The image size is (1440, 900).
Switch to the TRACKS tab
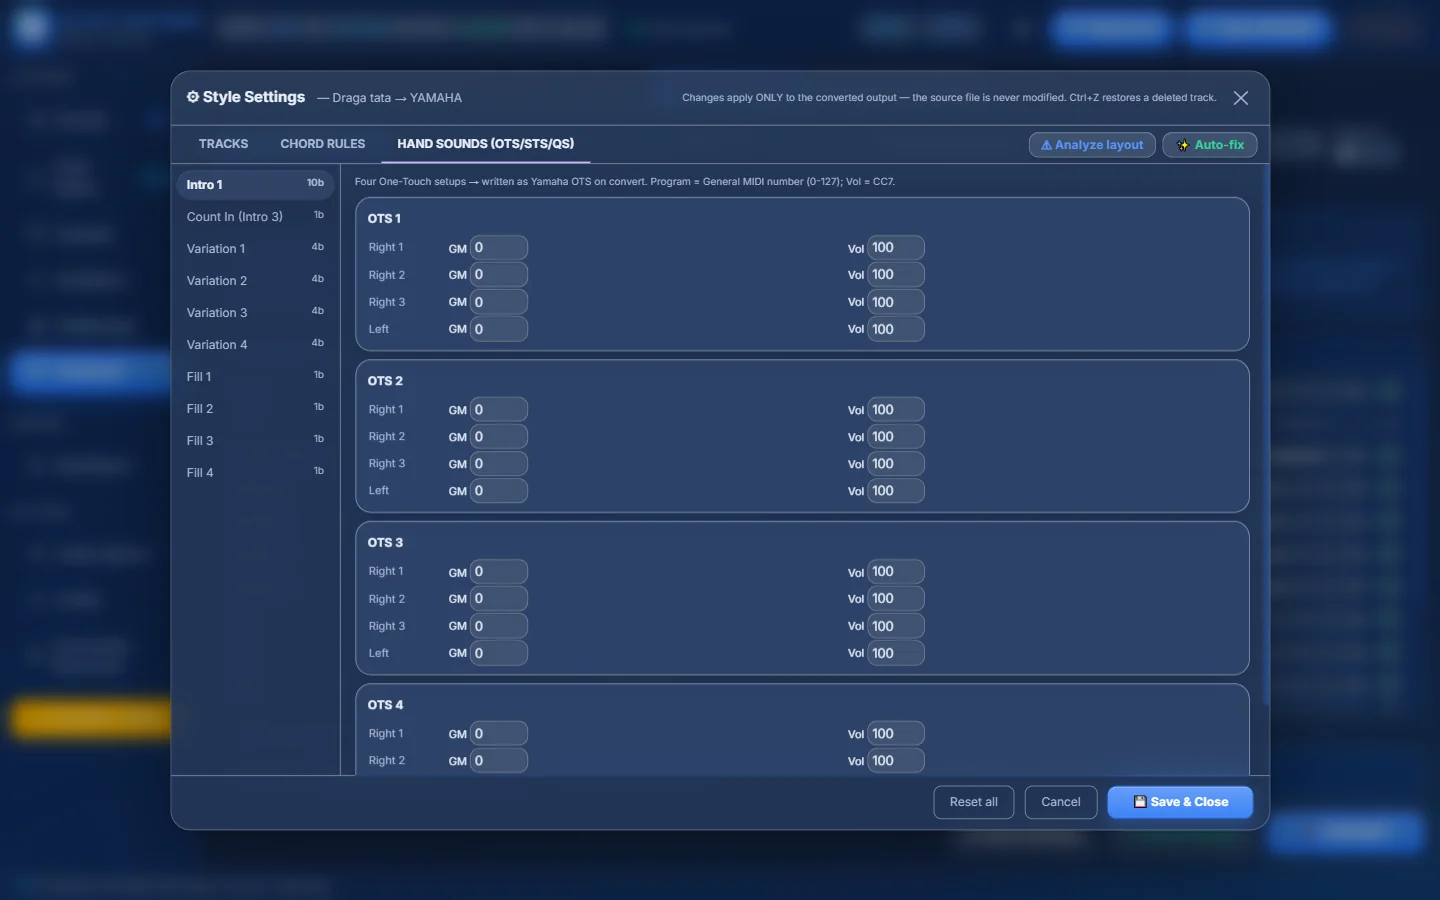223,144
